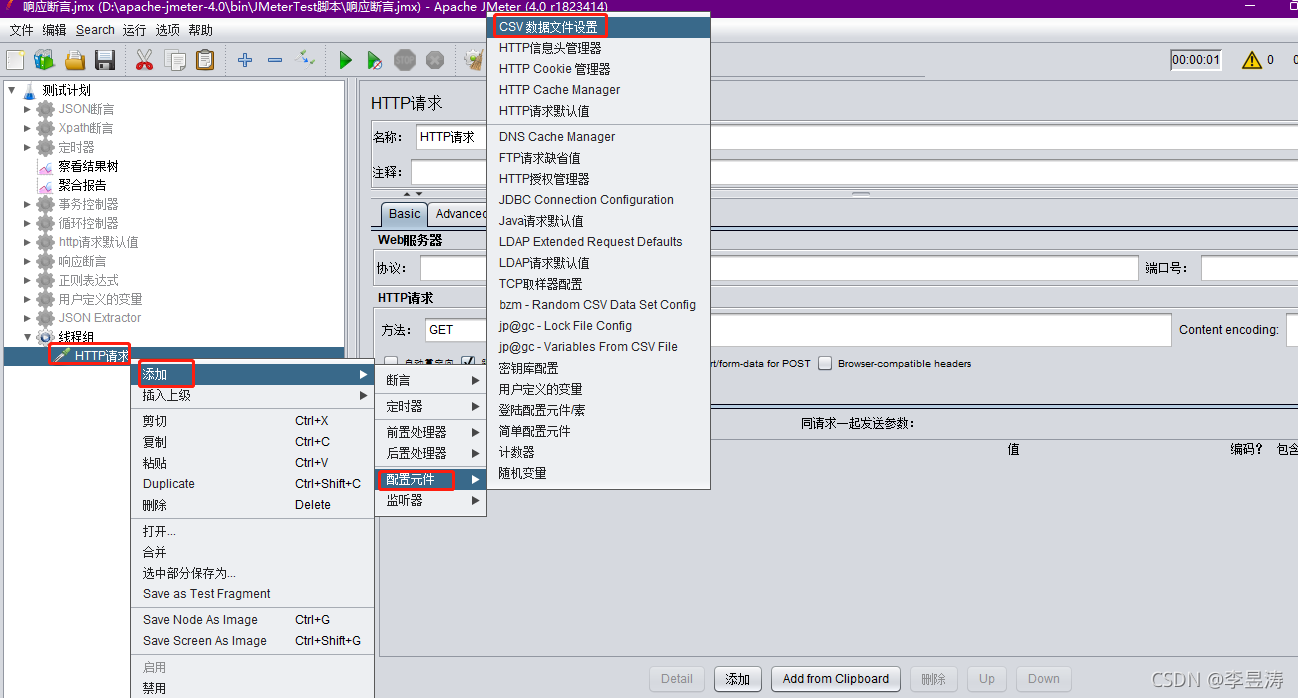This screenshot has height=698, width=1298.
Task: Click the Cut scissors toolbar icon
Action: click(145, 60)
